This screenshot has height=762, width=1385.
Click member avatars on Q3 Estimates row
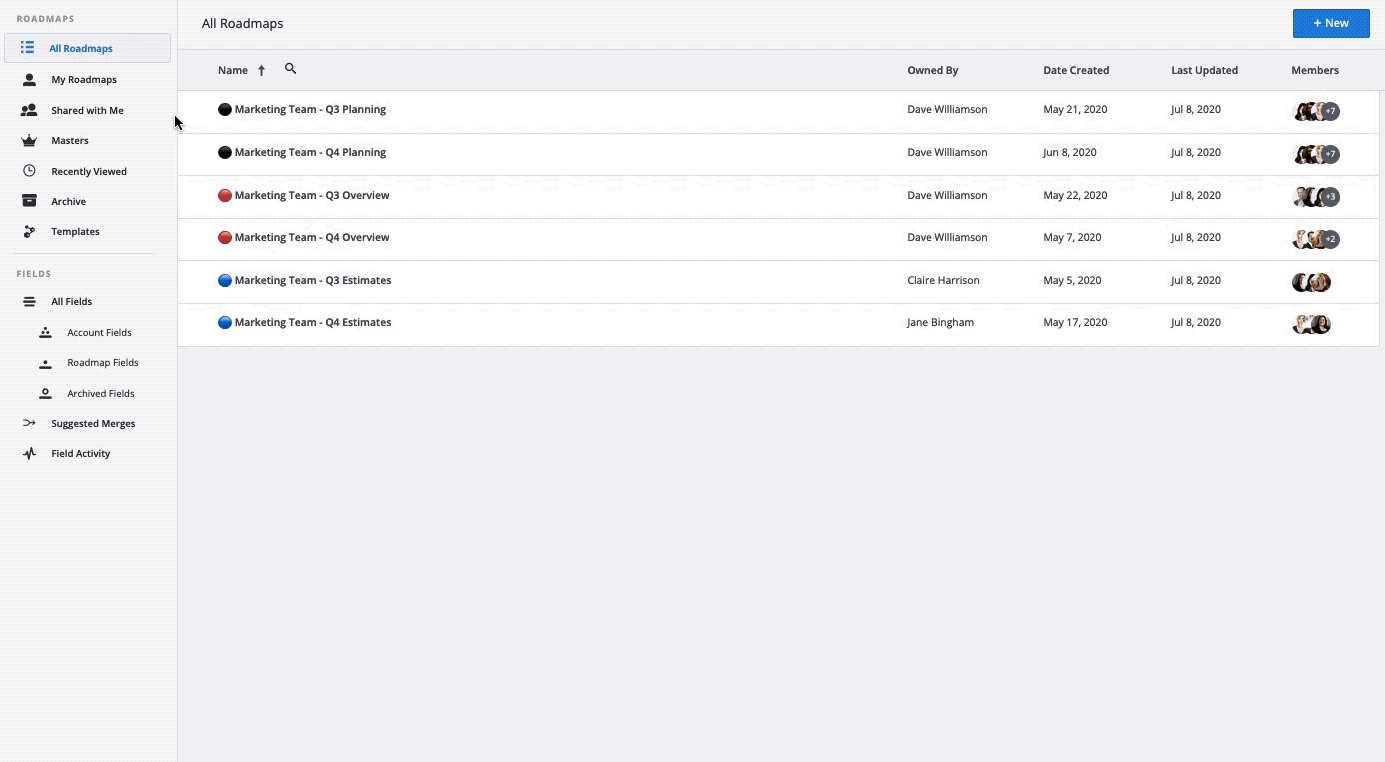click(x=1311, y=282)
